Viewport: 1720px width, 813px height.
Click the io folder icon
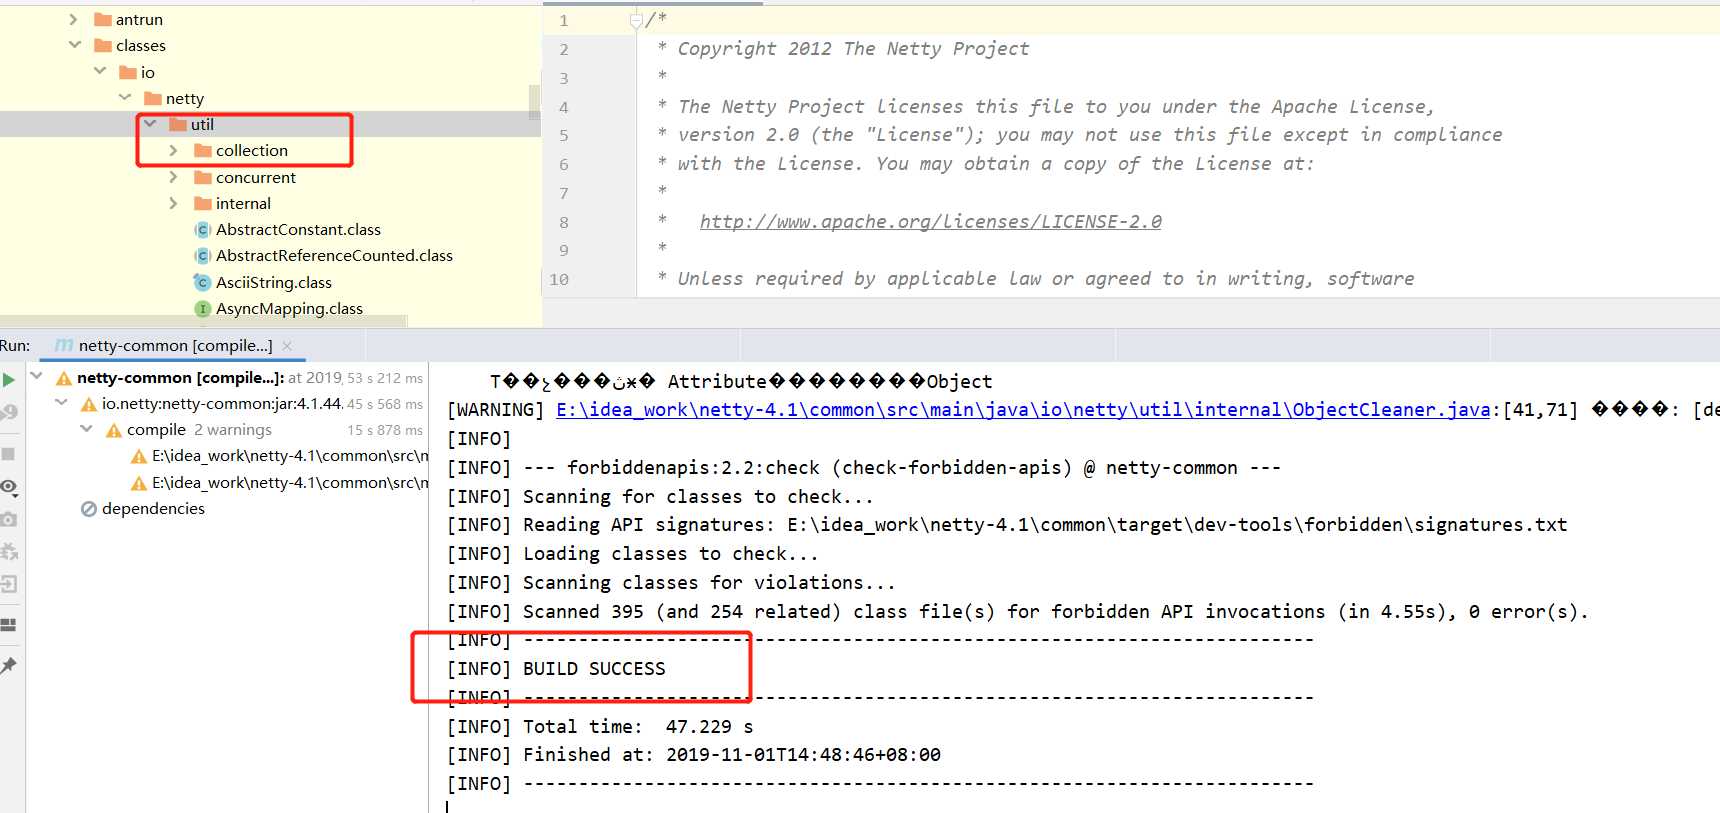(x=128, y=72)
